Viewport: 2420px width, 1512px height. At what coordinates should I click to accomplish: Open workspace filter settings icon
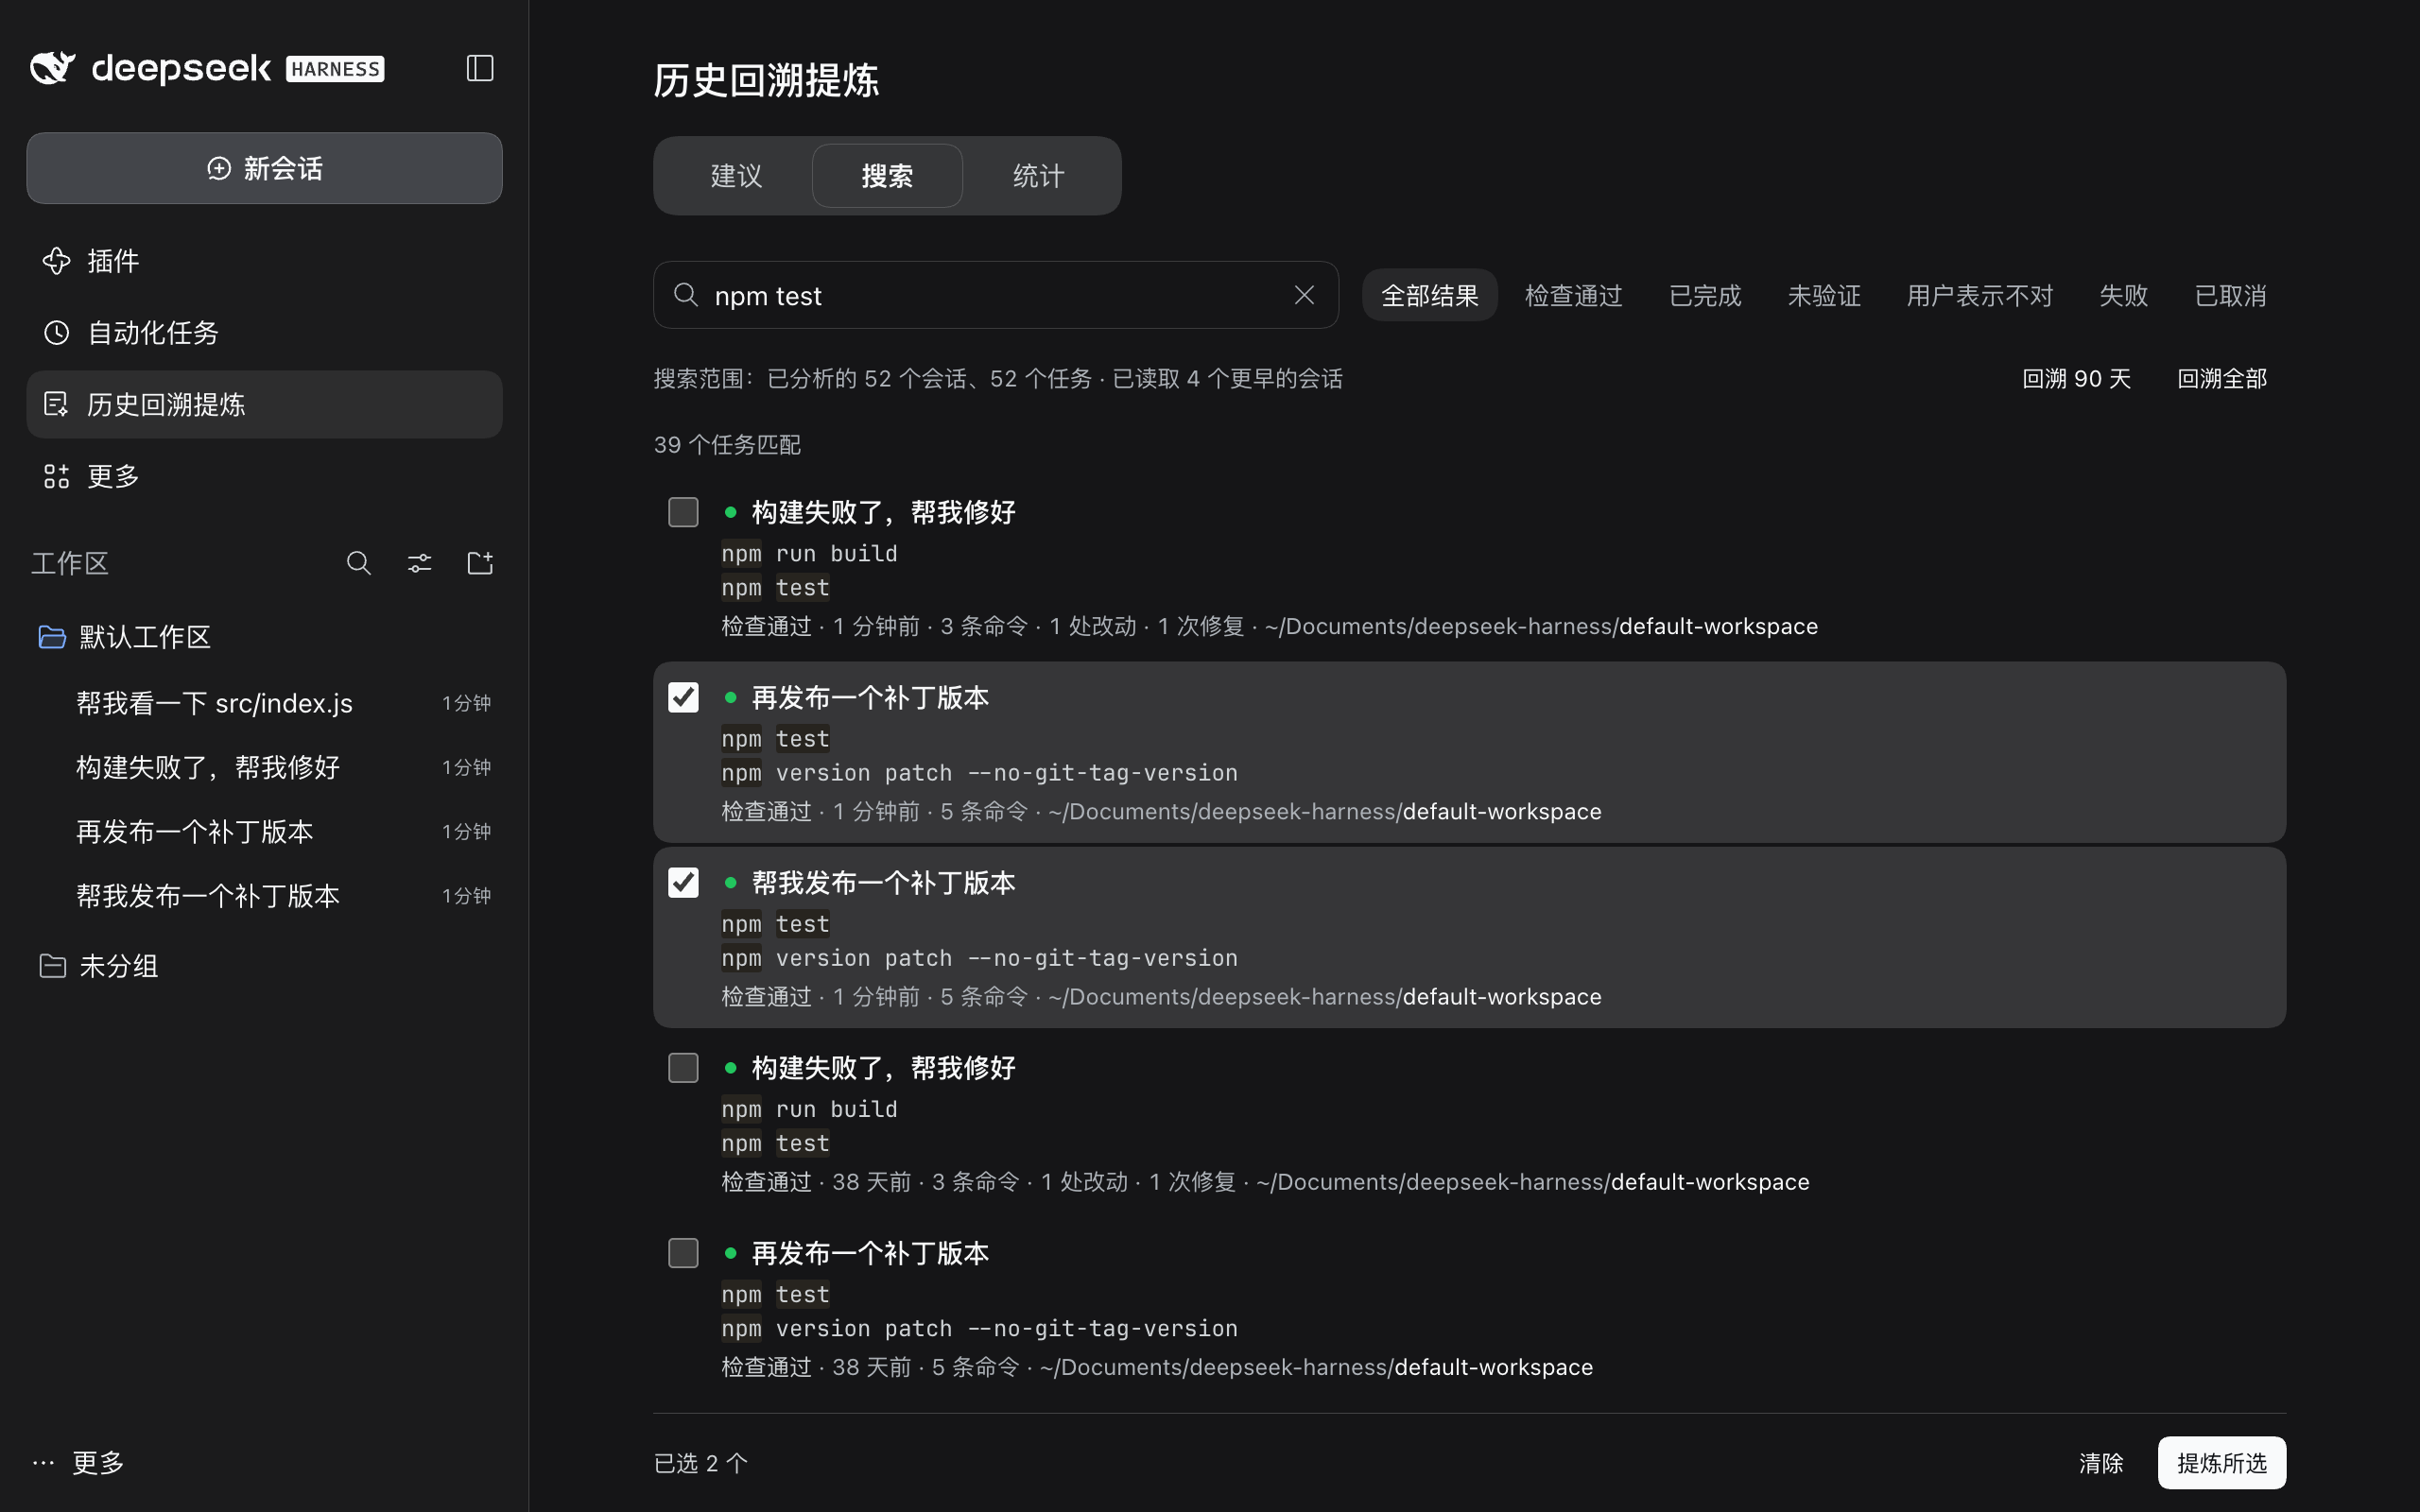420,563
